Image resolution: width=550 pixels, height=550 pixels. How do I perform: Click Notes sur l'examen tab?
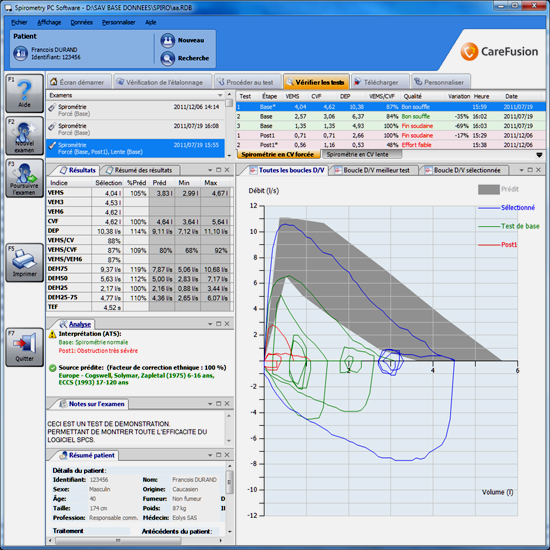click(x=92, y=404)
